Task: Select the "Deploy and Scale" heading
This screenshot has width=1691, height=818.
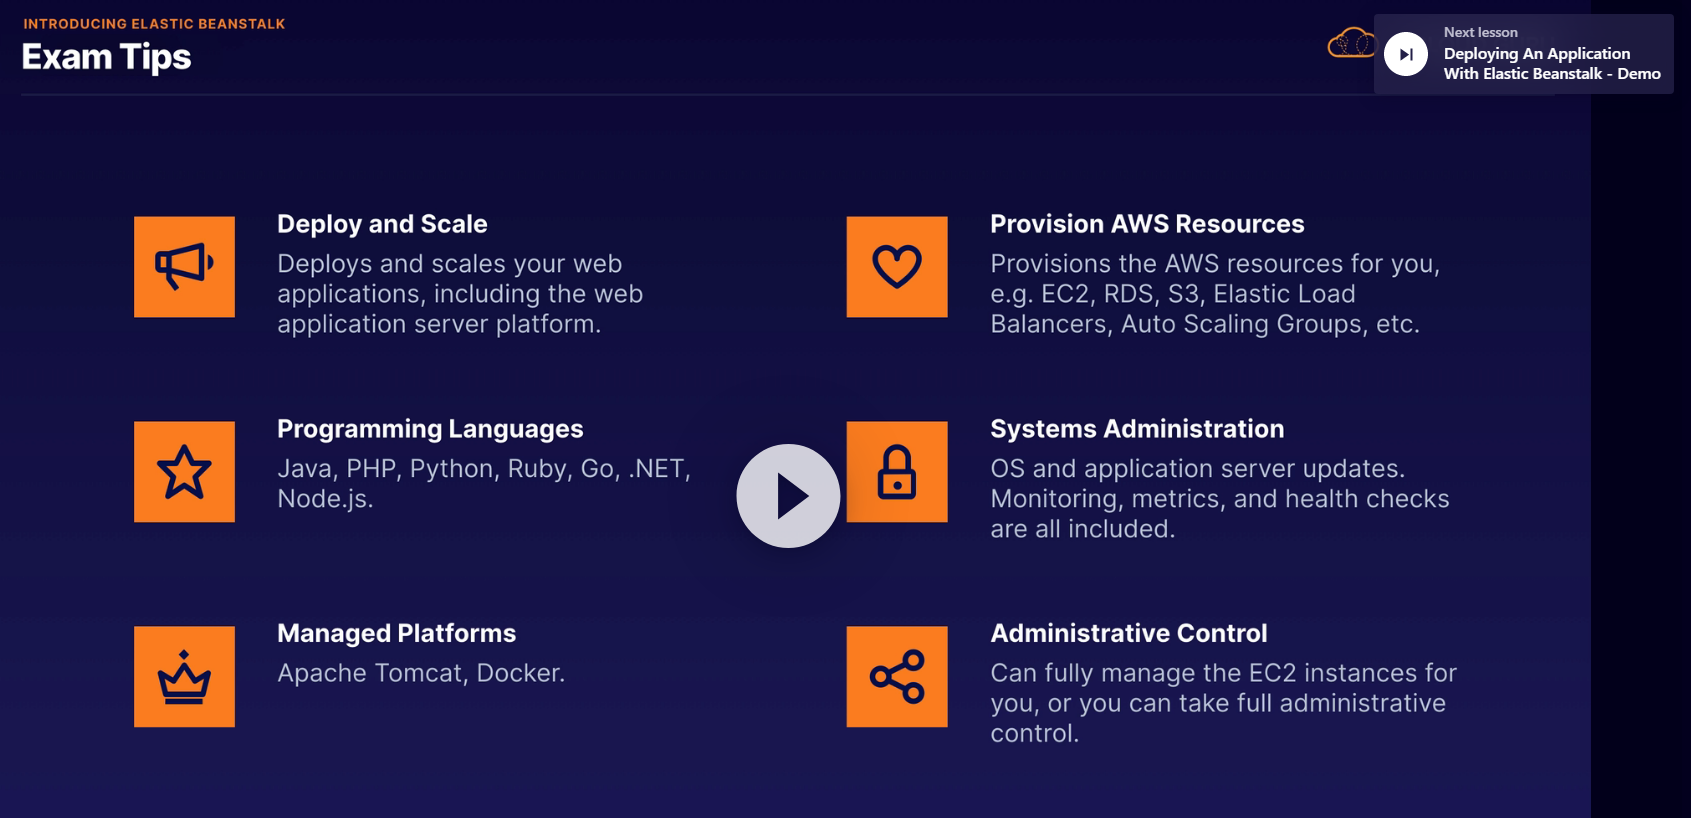Action: point(382,224)
